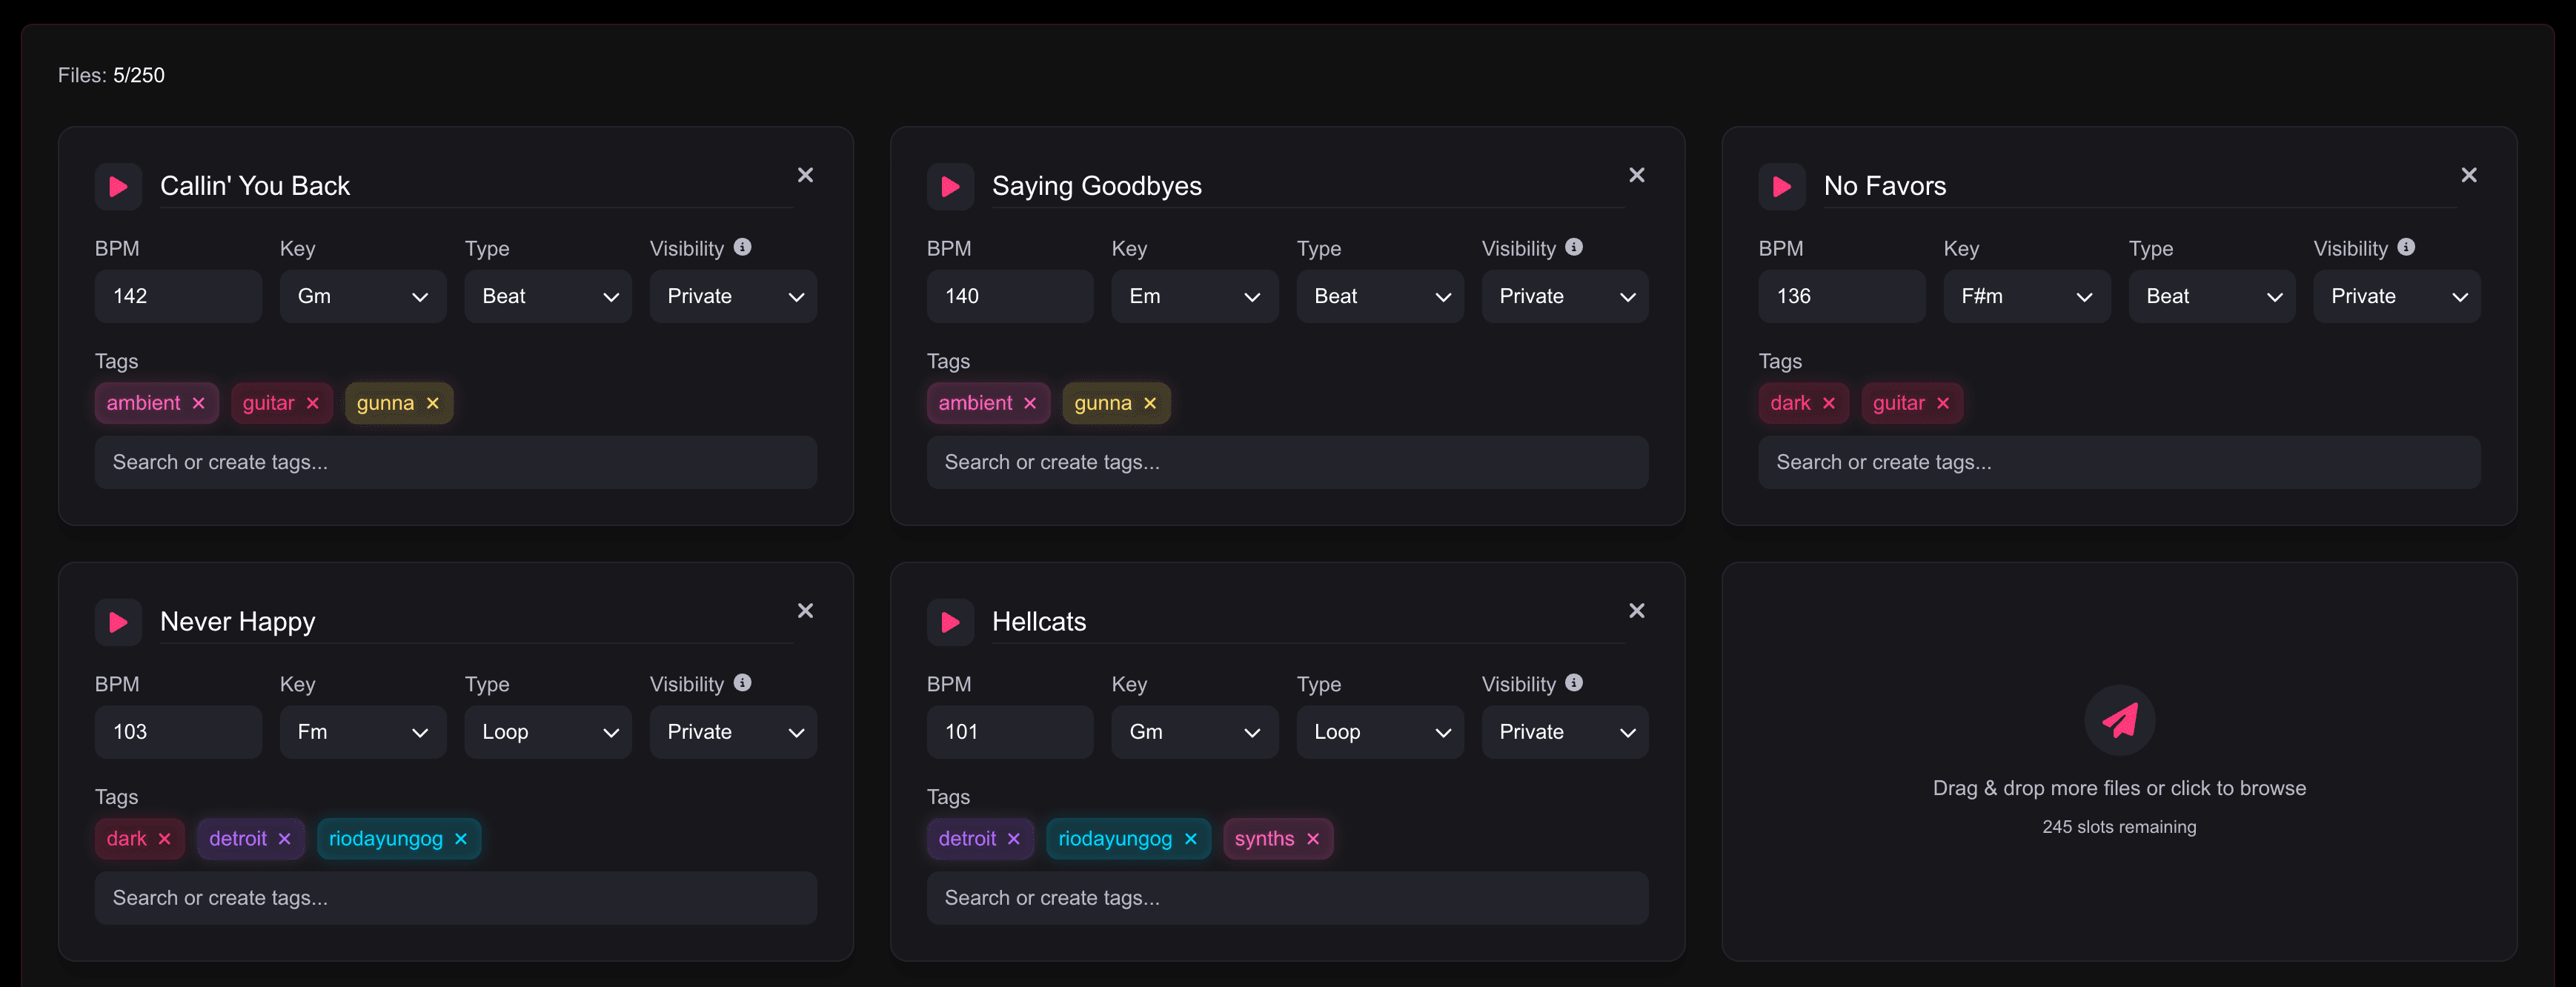The image size is (2576, 987).
Task: Click Drag & drop more files text
Action: point(2119,788)
